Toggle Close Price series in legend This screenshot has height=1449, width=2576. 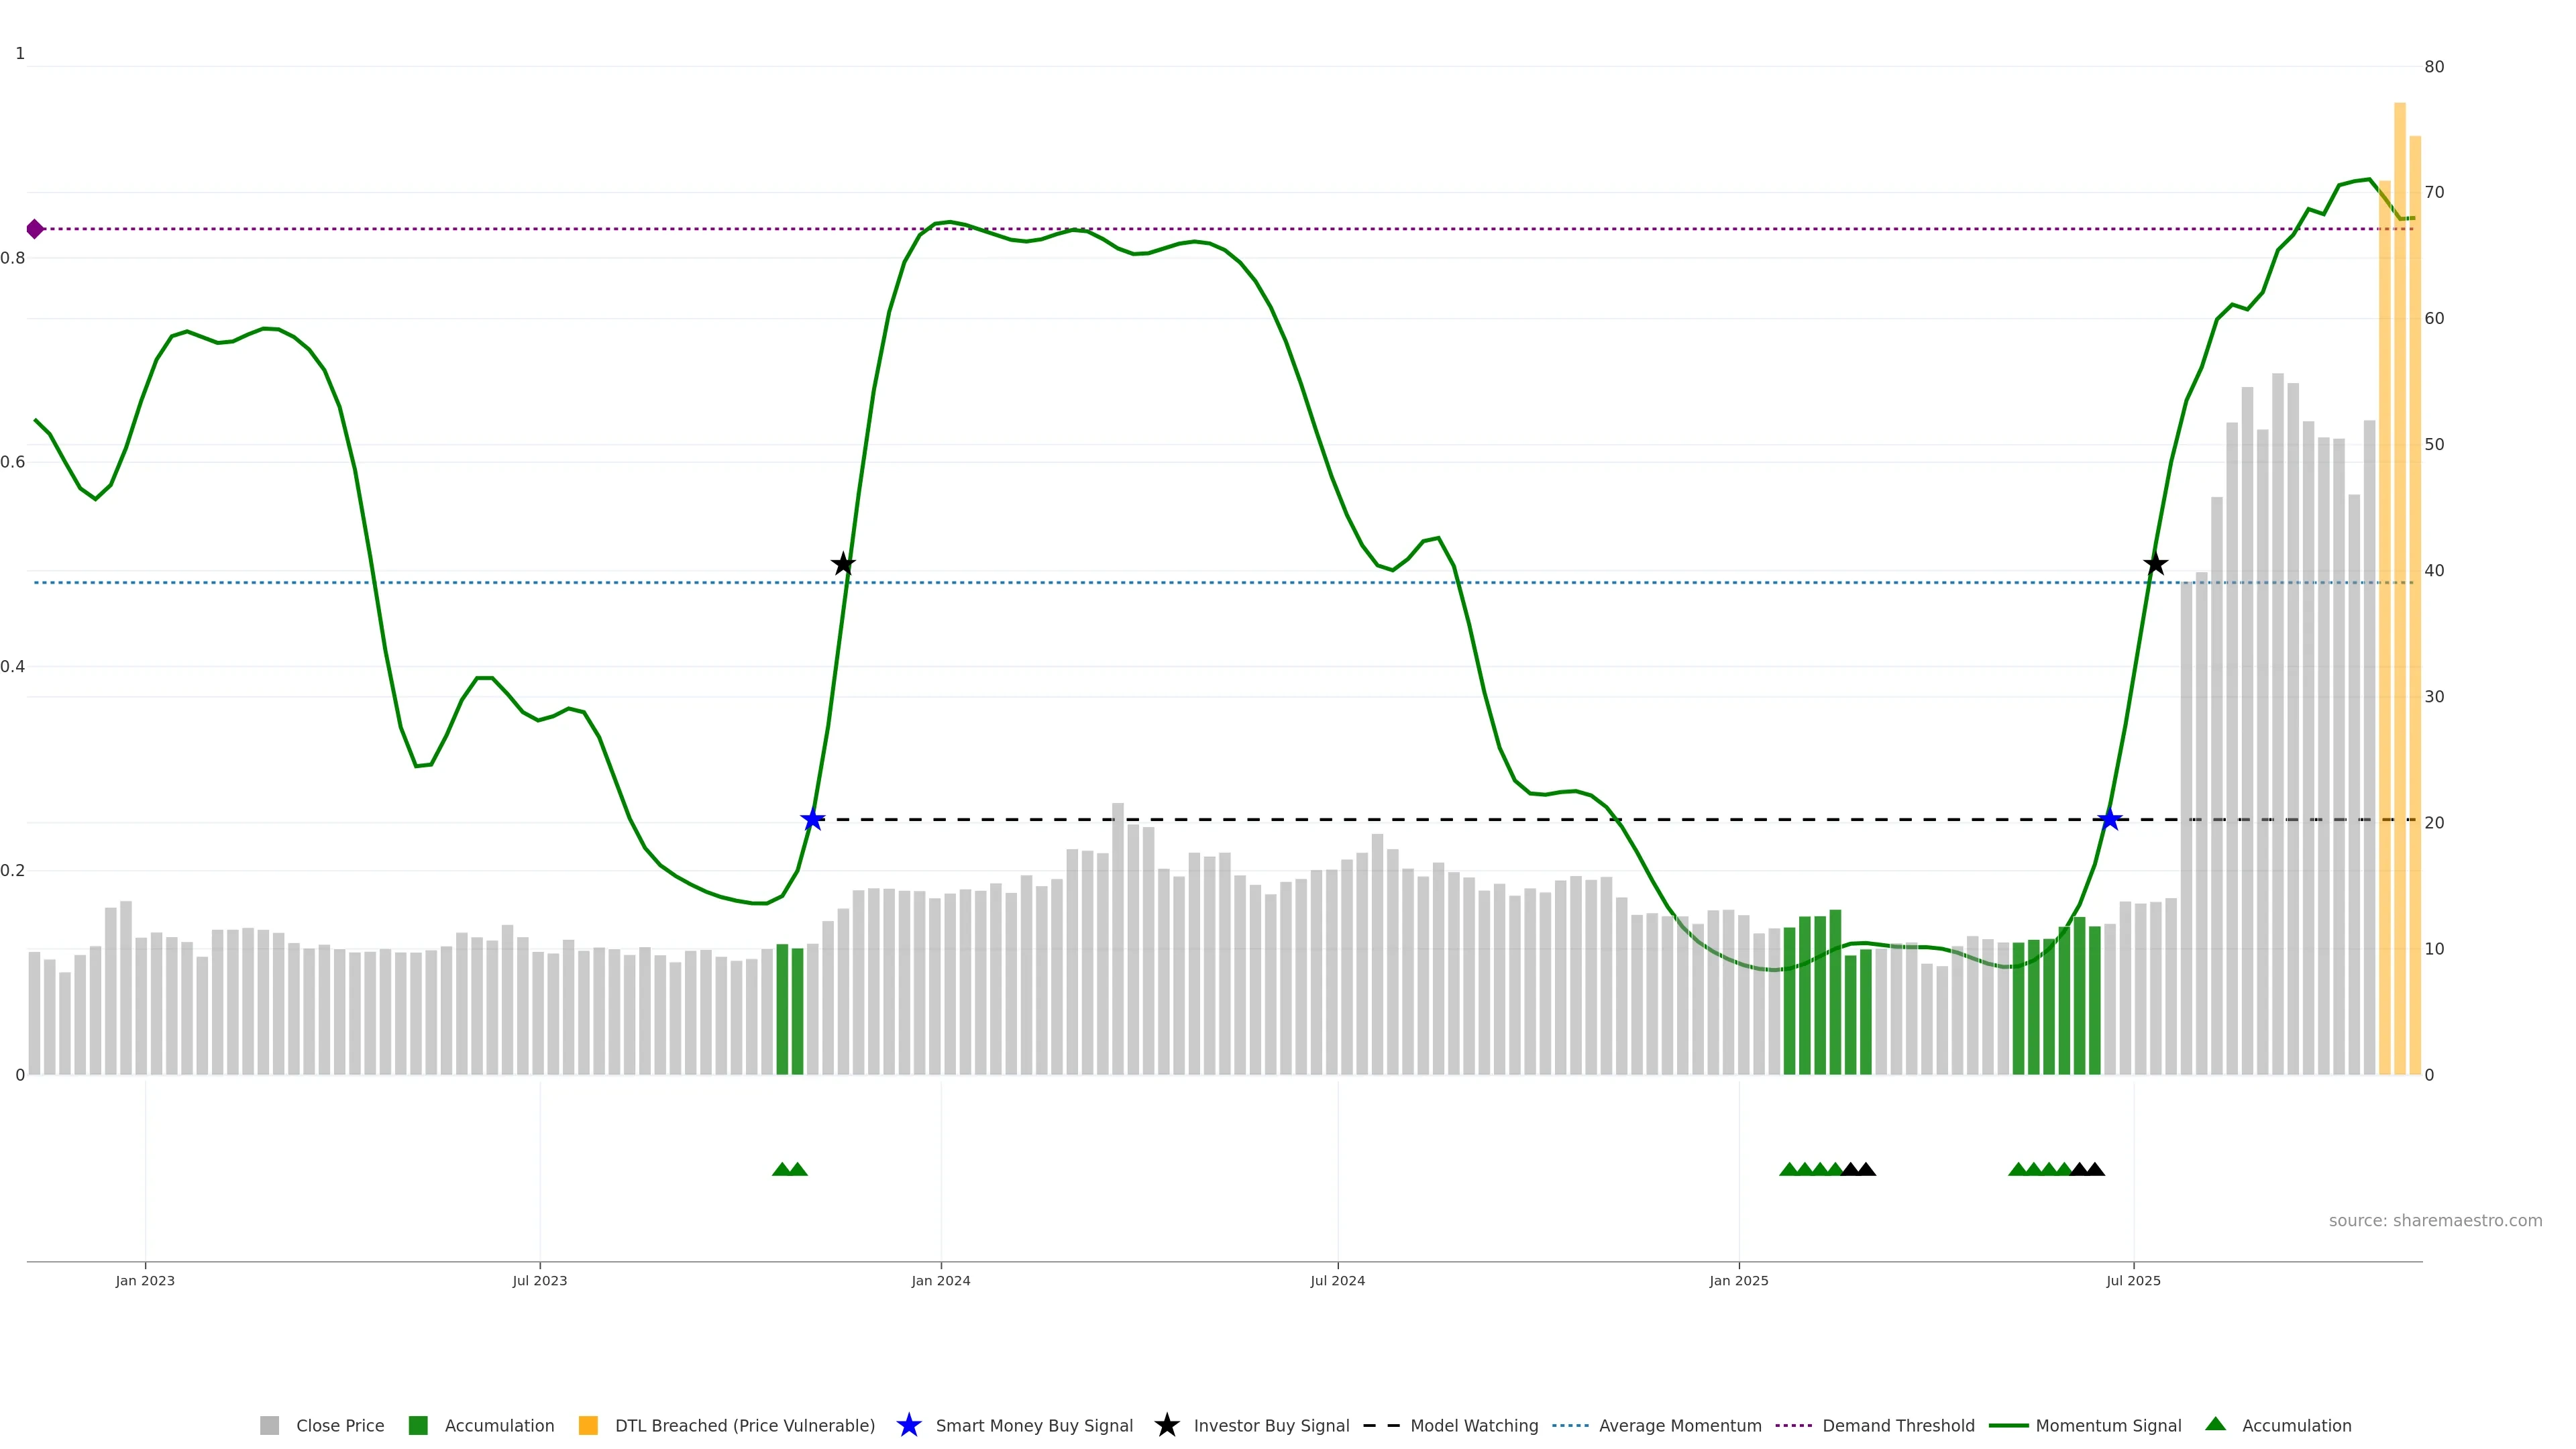click(x=339, y=1425)
